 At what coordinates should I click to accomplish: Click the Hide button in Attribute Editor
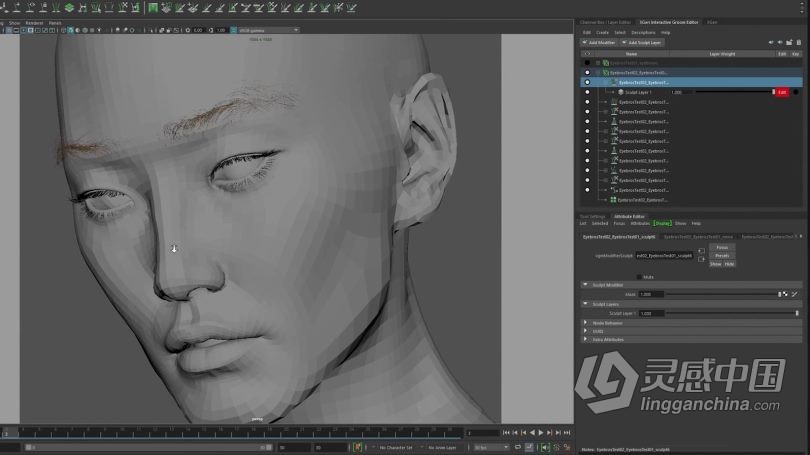click(x=729, y=264)
